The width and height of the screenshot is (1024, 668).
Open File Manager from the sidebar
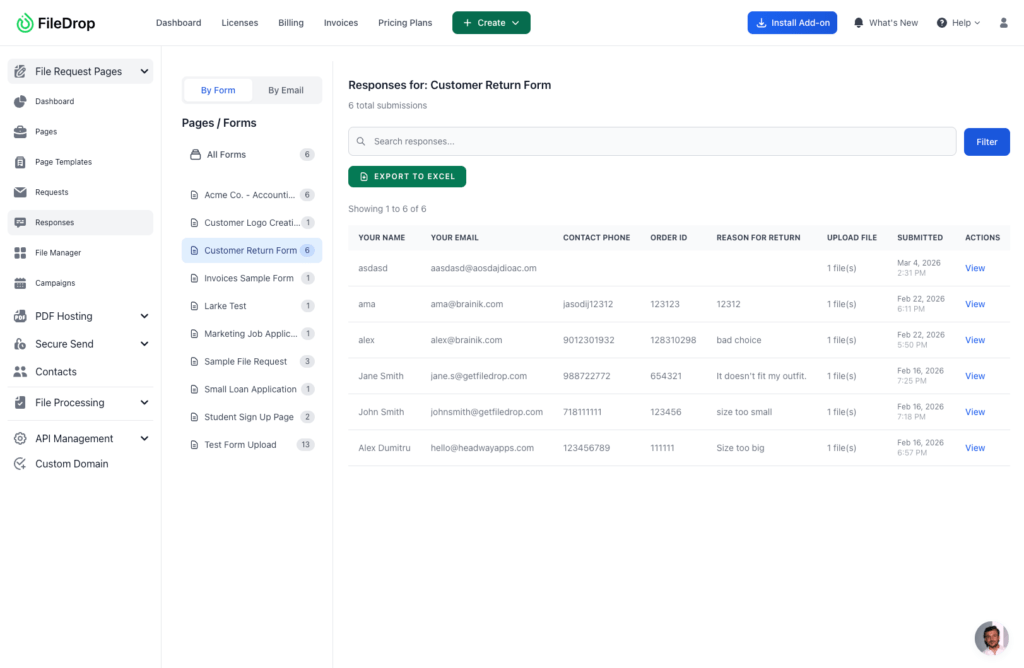pos(22,252)
